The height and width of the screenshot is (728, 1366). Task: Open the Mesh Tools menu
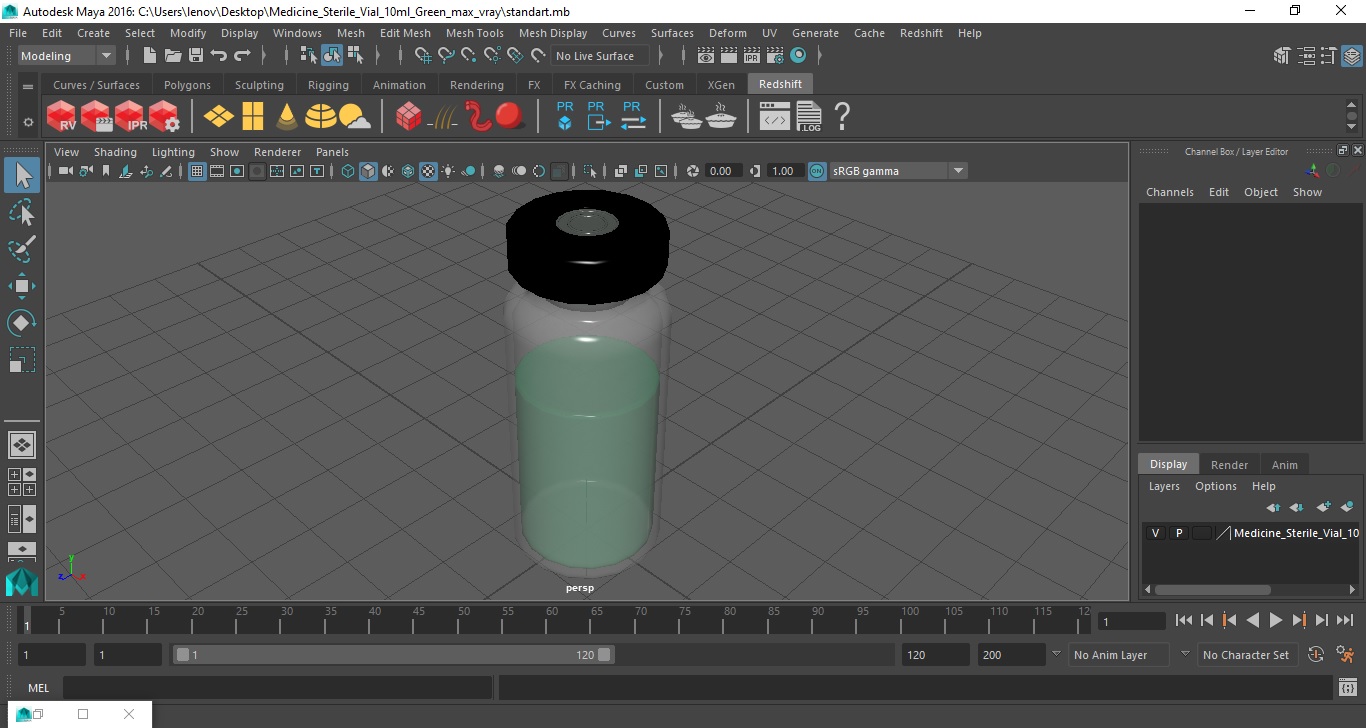[x=474, y=33]
